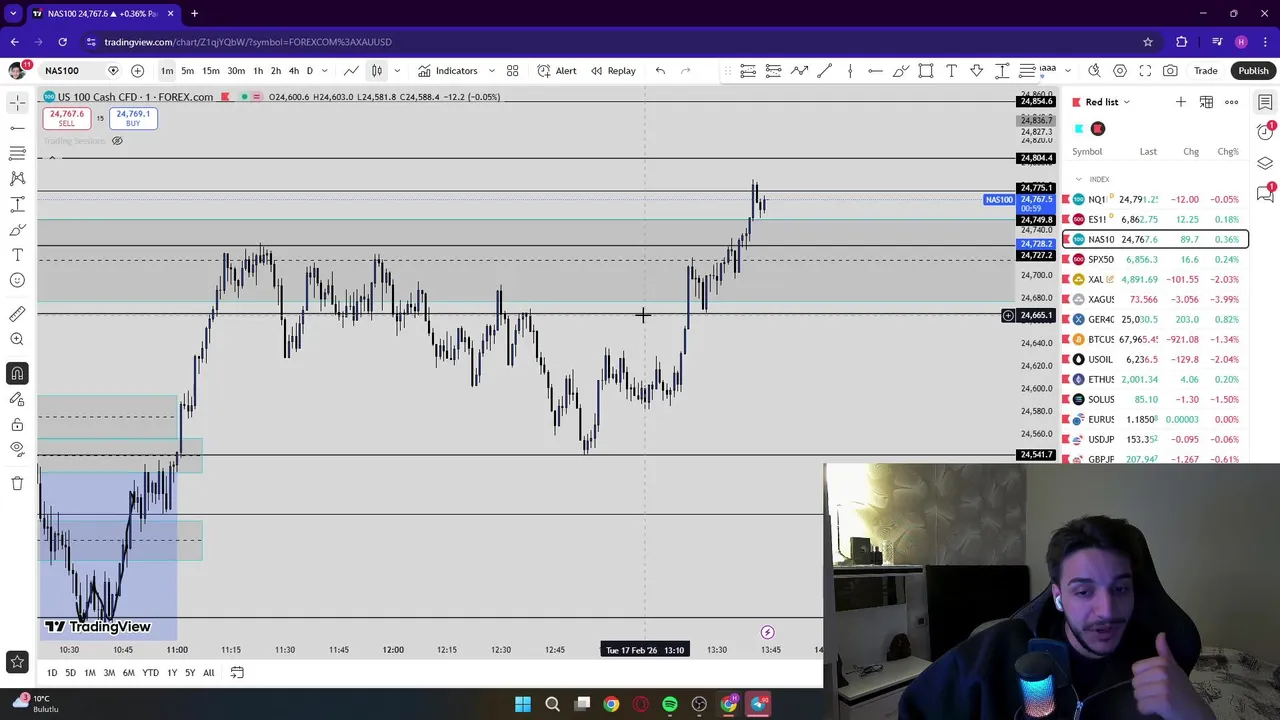Open the Indicators dialog
The height and width of the screenshot is (720, 1280).
(447, 71)
